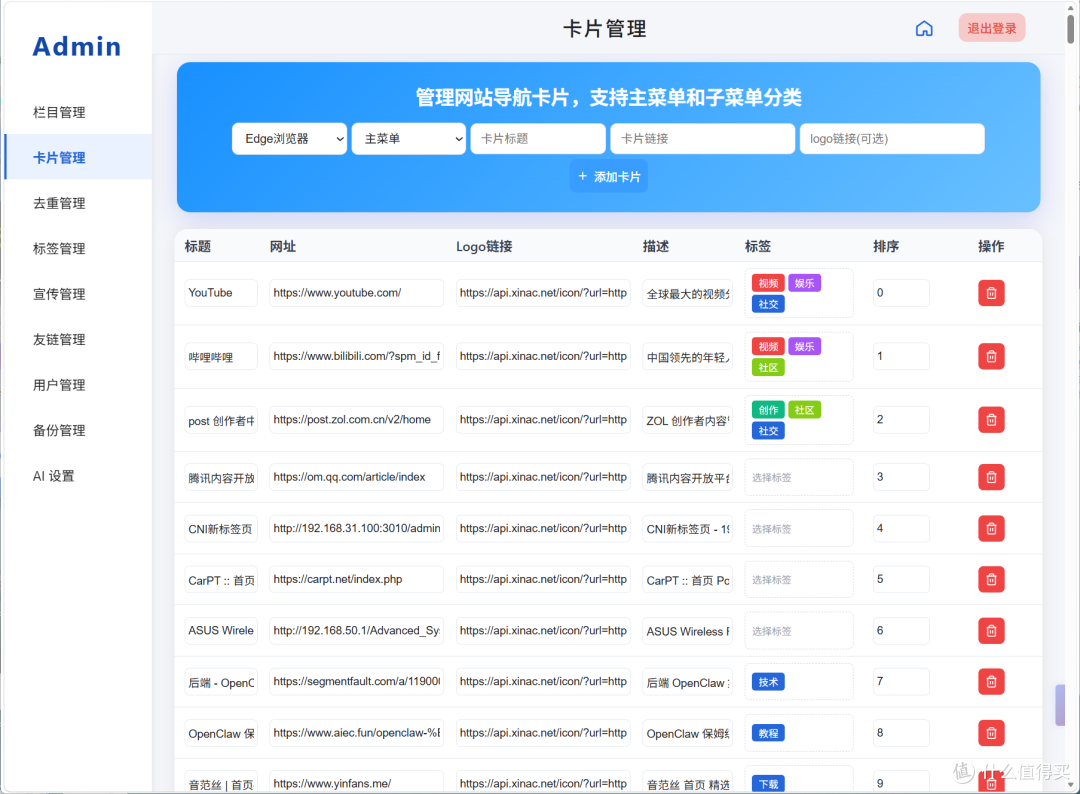Click the yinfans.me URL field

(x=357, y=783)
